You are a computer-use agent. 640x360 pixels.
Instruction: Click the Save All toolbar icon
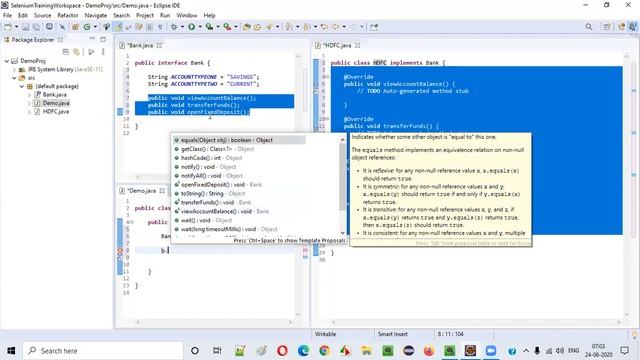[x=36, y=27]
